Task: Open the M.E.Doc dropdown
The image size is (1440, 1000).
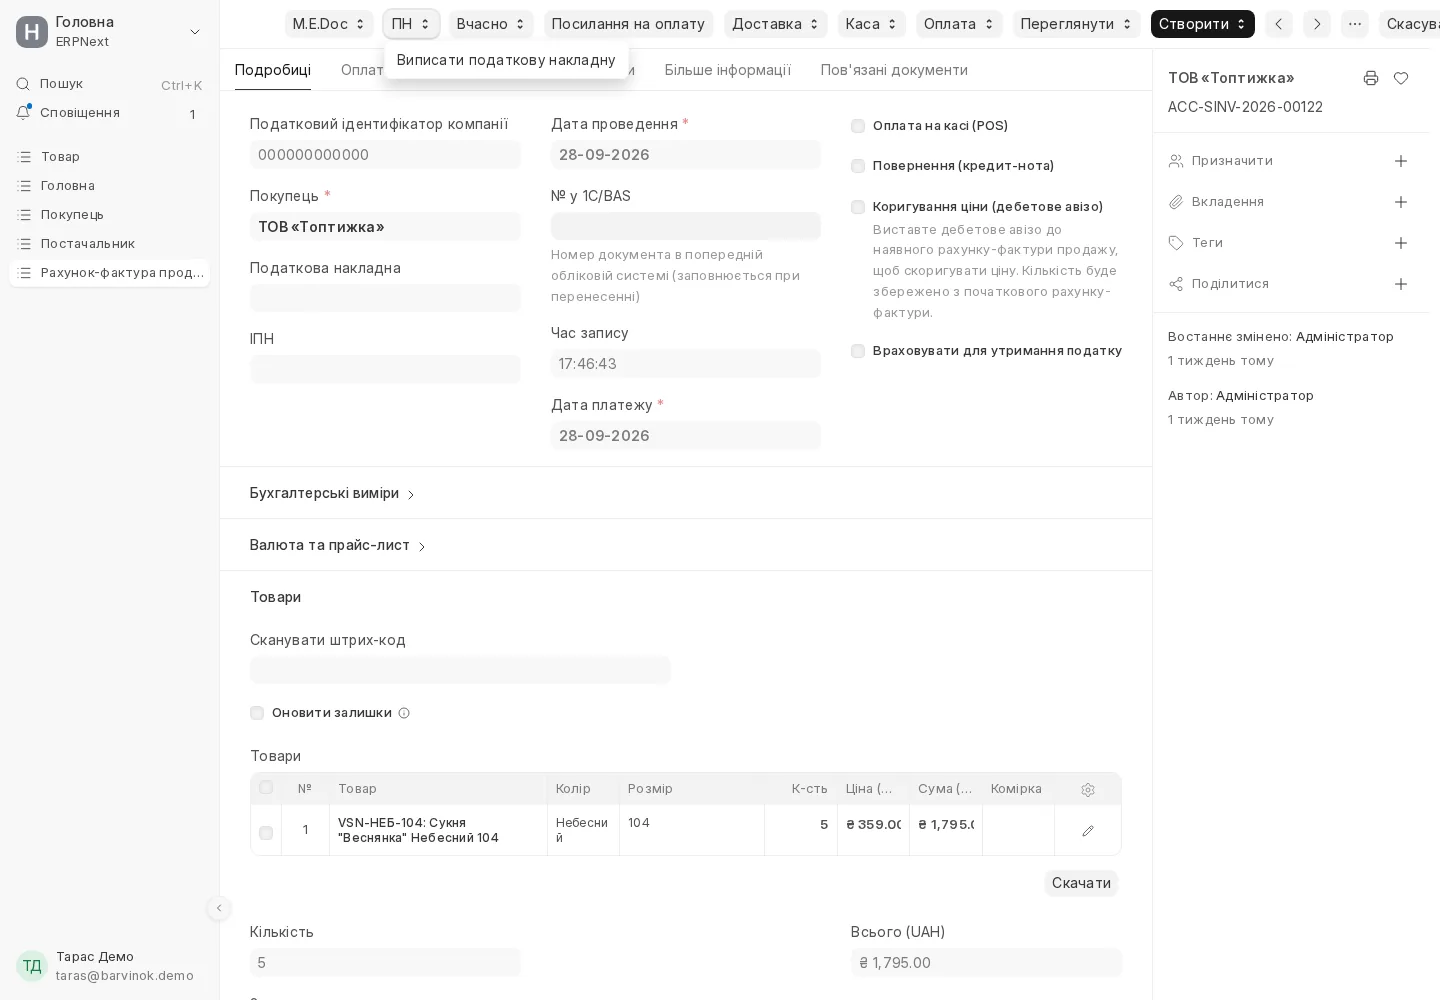Action: pos(329,24)
